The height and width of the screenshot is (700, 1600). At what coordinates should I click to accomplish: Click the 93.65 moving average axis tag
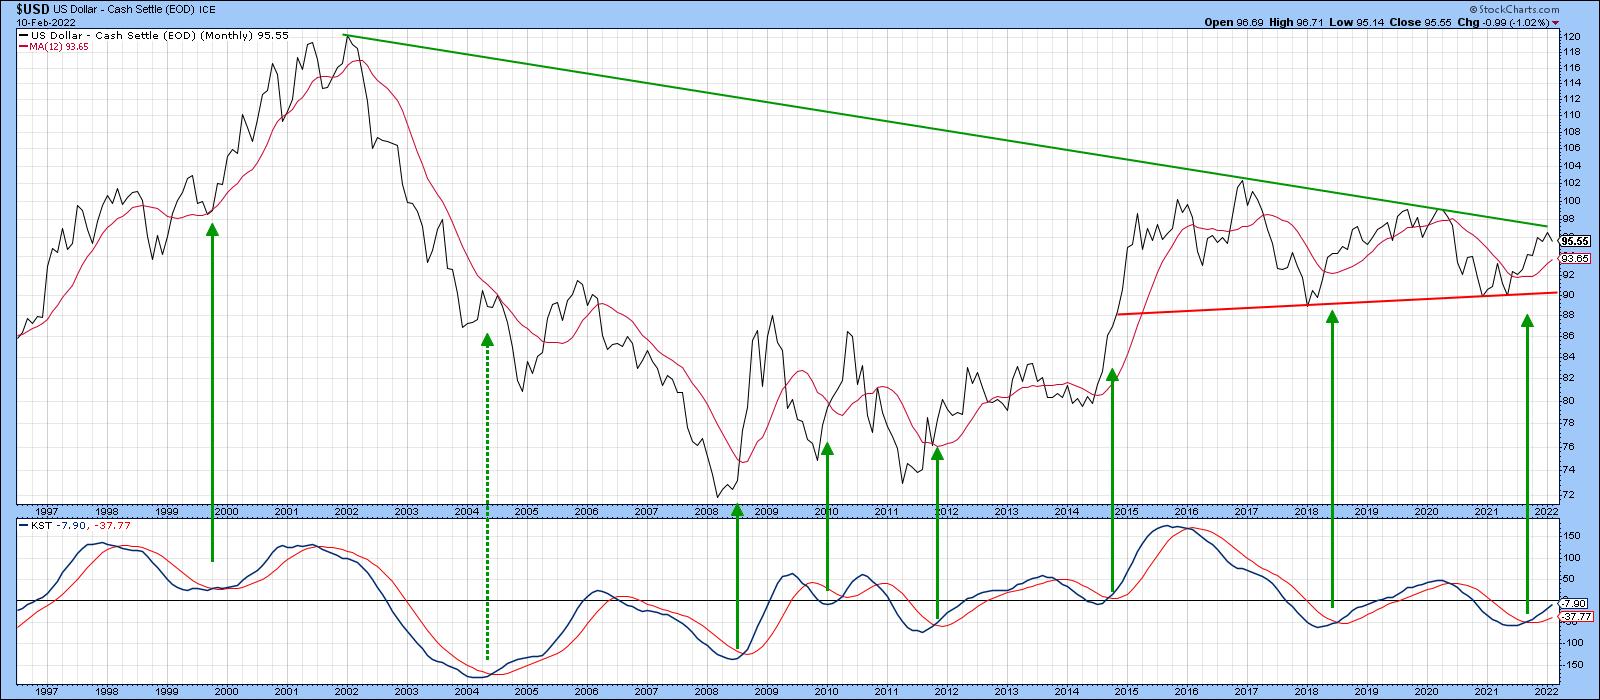click(1574, 257)
